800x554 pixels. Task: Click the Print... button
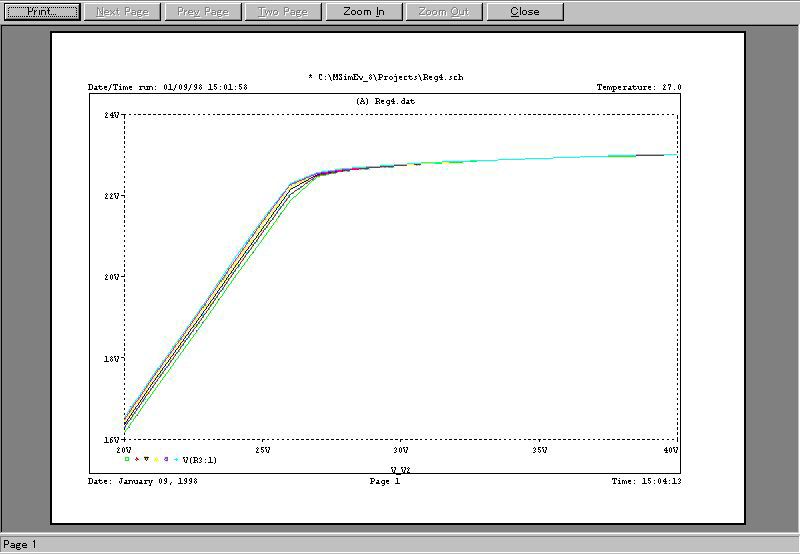click(42, 12)
